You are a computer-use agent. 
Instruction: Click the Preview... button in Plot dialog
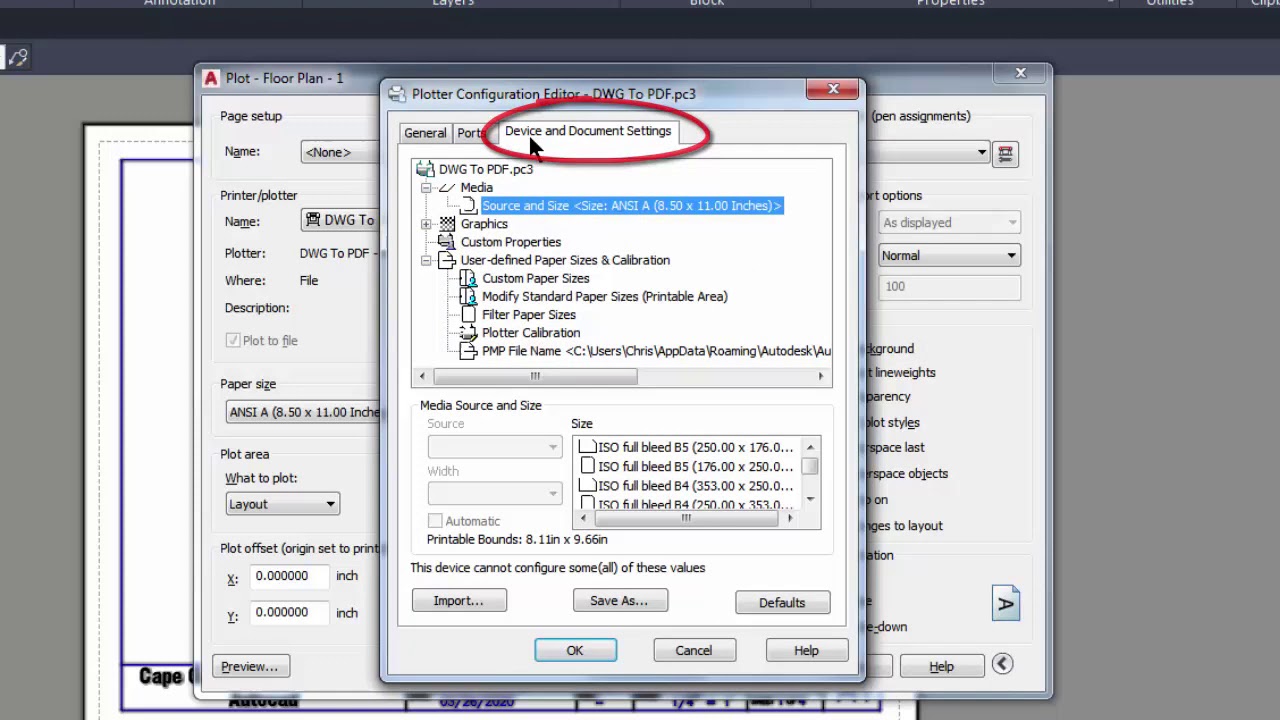250,667
